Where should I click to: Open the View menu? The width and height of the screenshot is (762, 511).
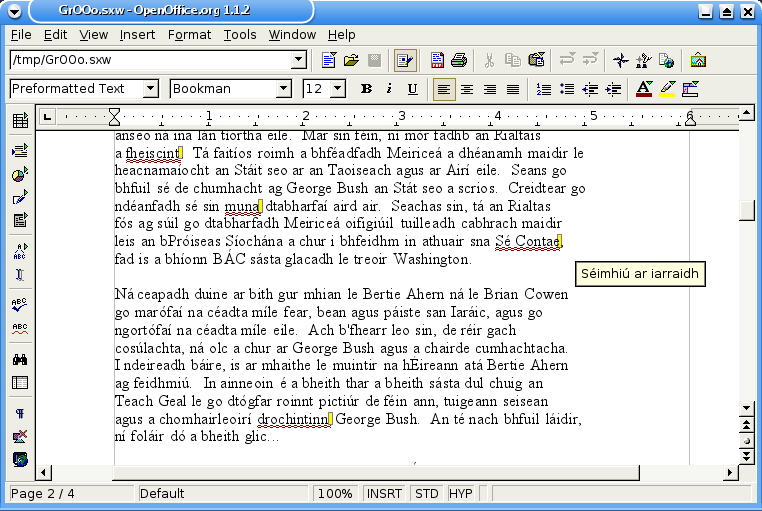(x=93, y=35)
